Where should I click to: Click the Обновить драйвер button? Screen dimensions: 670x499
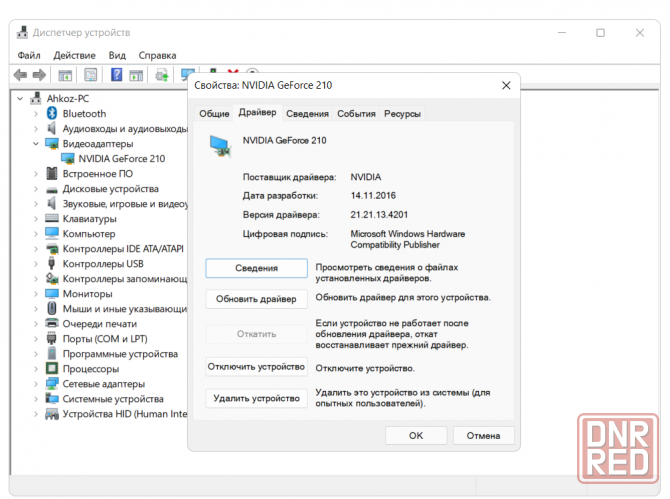tap(256, 299)
